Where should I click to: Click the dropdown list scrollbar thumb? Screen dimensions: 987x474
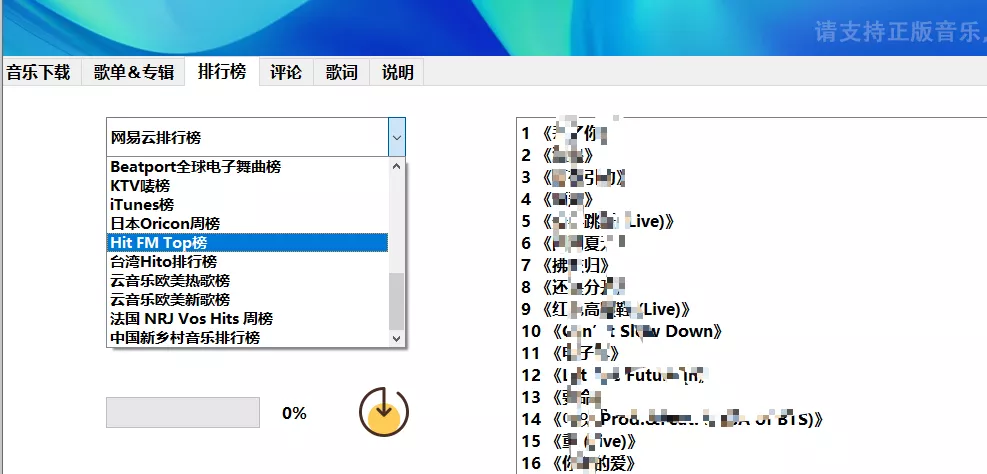coord(397,302)
